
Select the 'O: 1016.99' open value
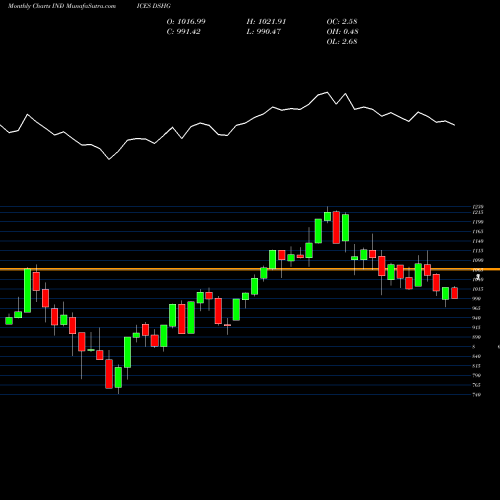click(186, 22)
